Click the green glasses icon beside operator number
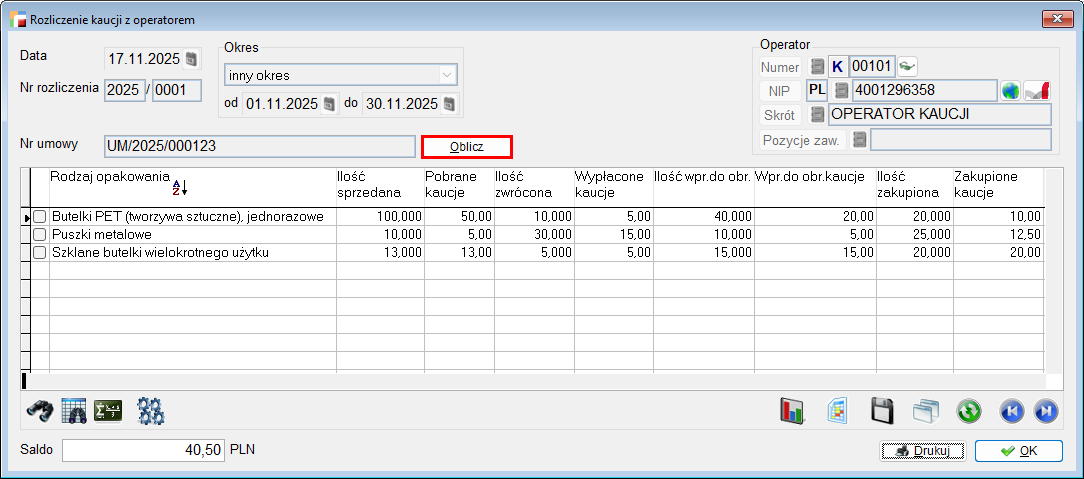 point(907,67)
